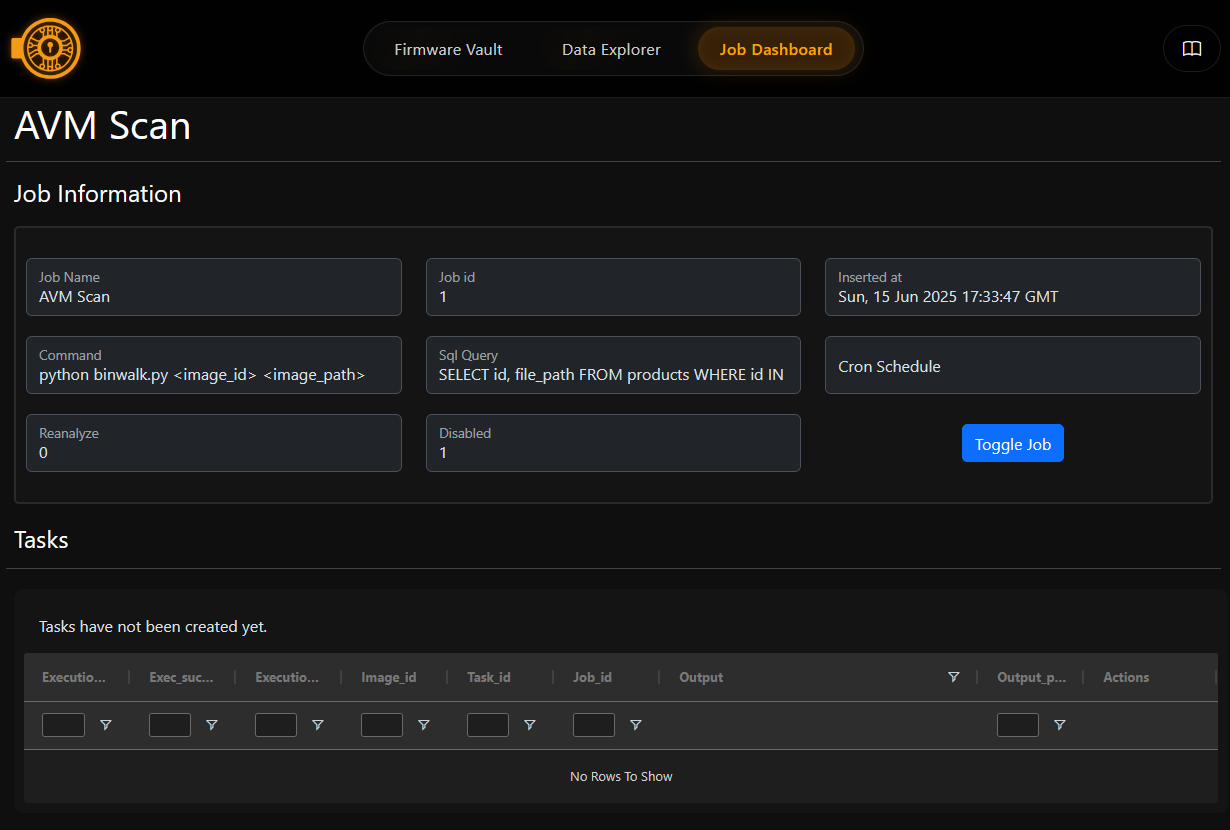The height and width of the screenshot is (830, 1230).
Task: Click the Job Information heading
Action: (98, 194)
